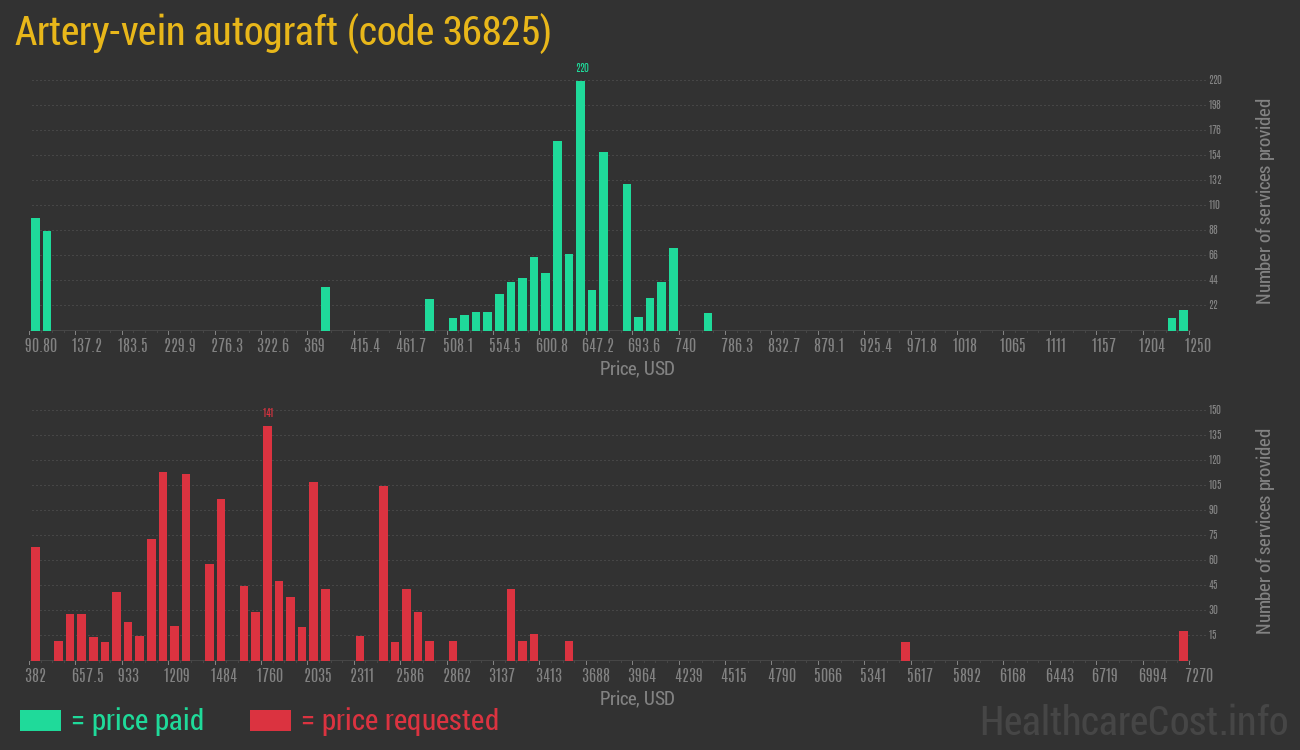Click the chart title Artery-vein autograft
Viewport: 1300px width, 750px height.
click(283, 32)
